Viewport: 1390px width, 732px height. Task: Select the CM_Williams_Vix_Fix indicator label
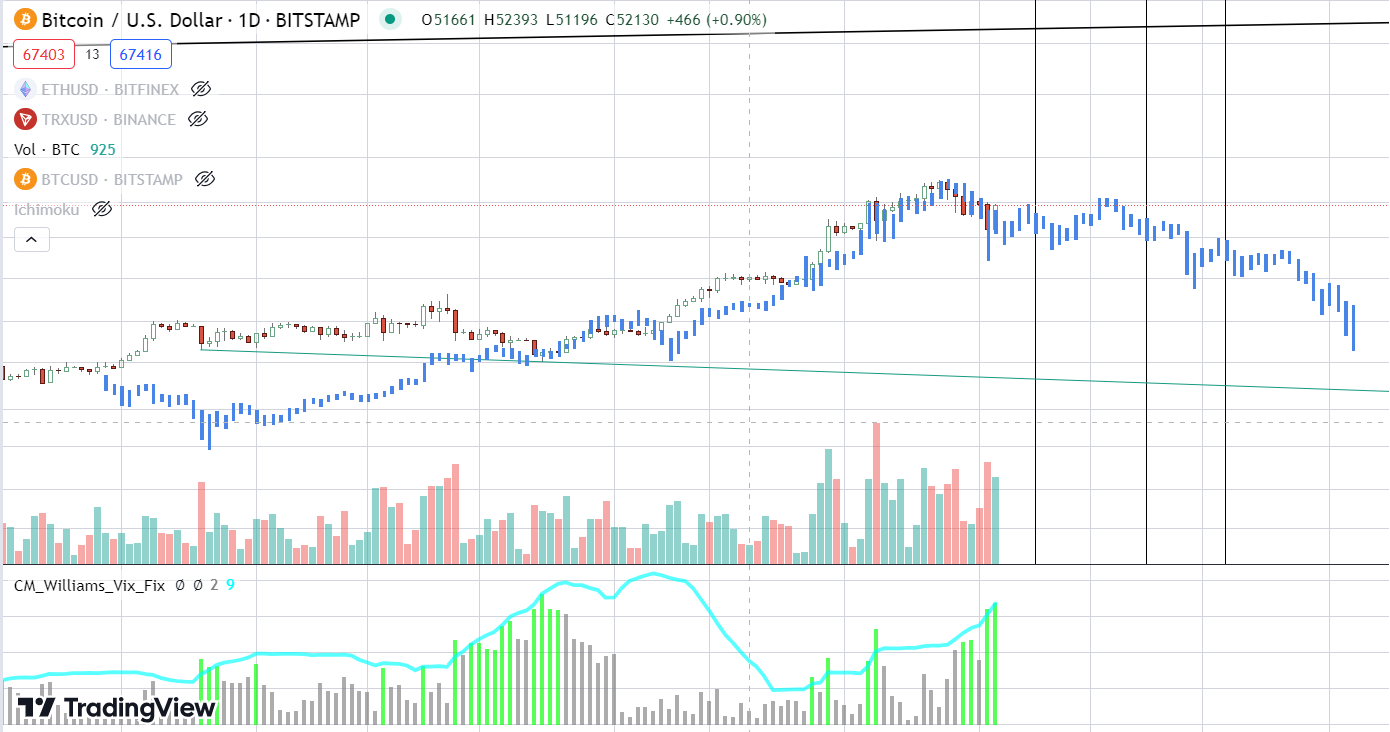89,585
